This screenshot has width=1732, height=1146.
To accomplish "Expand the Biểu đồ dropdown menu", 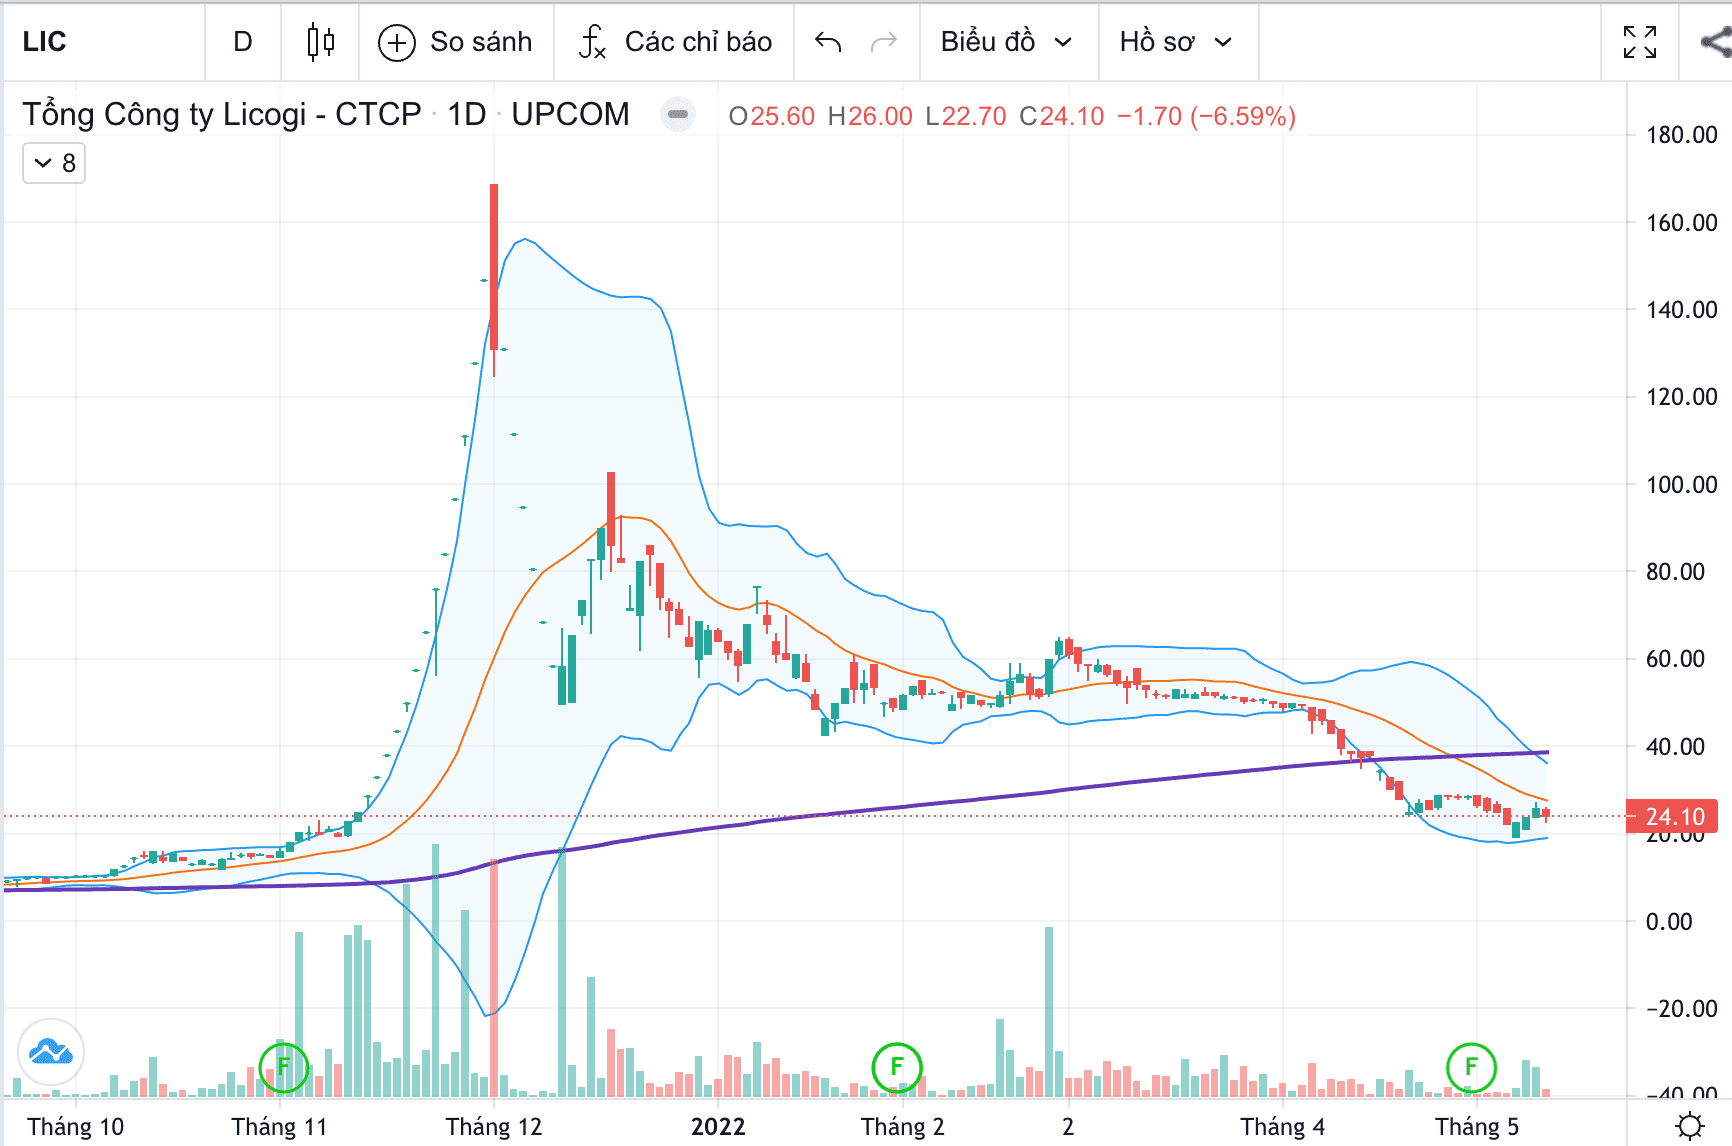I will [1008, 42].
